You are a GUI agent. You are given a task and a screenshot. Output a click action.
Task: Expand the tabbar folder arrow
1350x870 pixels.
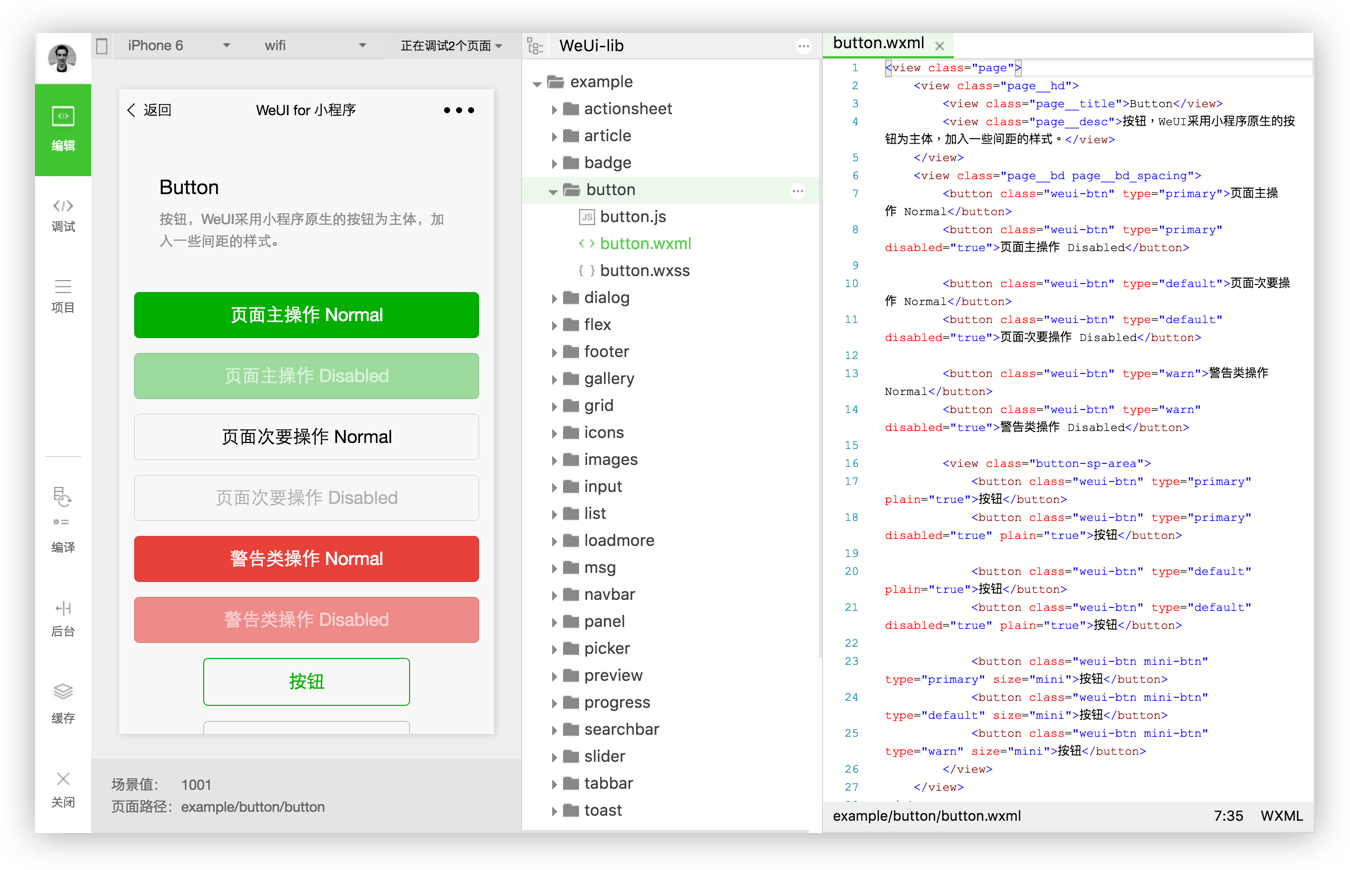click(x=554, y=784)
